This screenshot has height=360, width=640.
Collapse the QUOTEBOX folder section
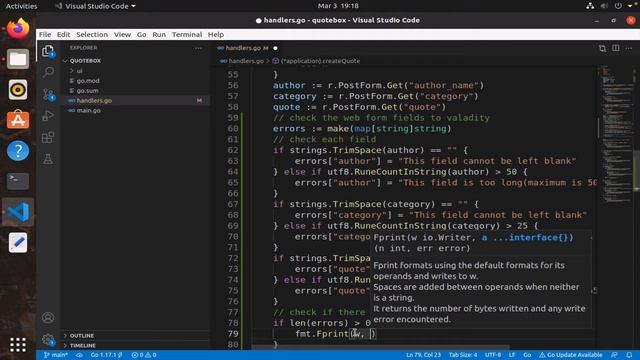pyautogui.click(x=84, y=61)
